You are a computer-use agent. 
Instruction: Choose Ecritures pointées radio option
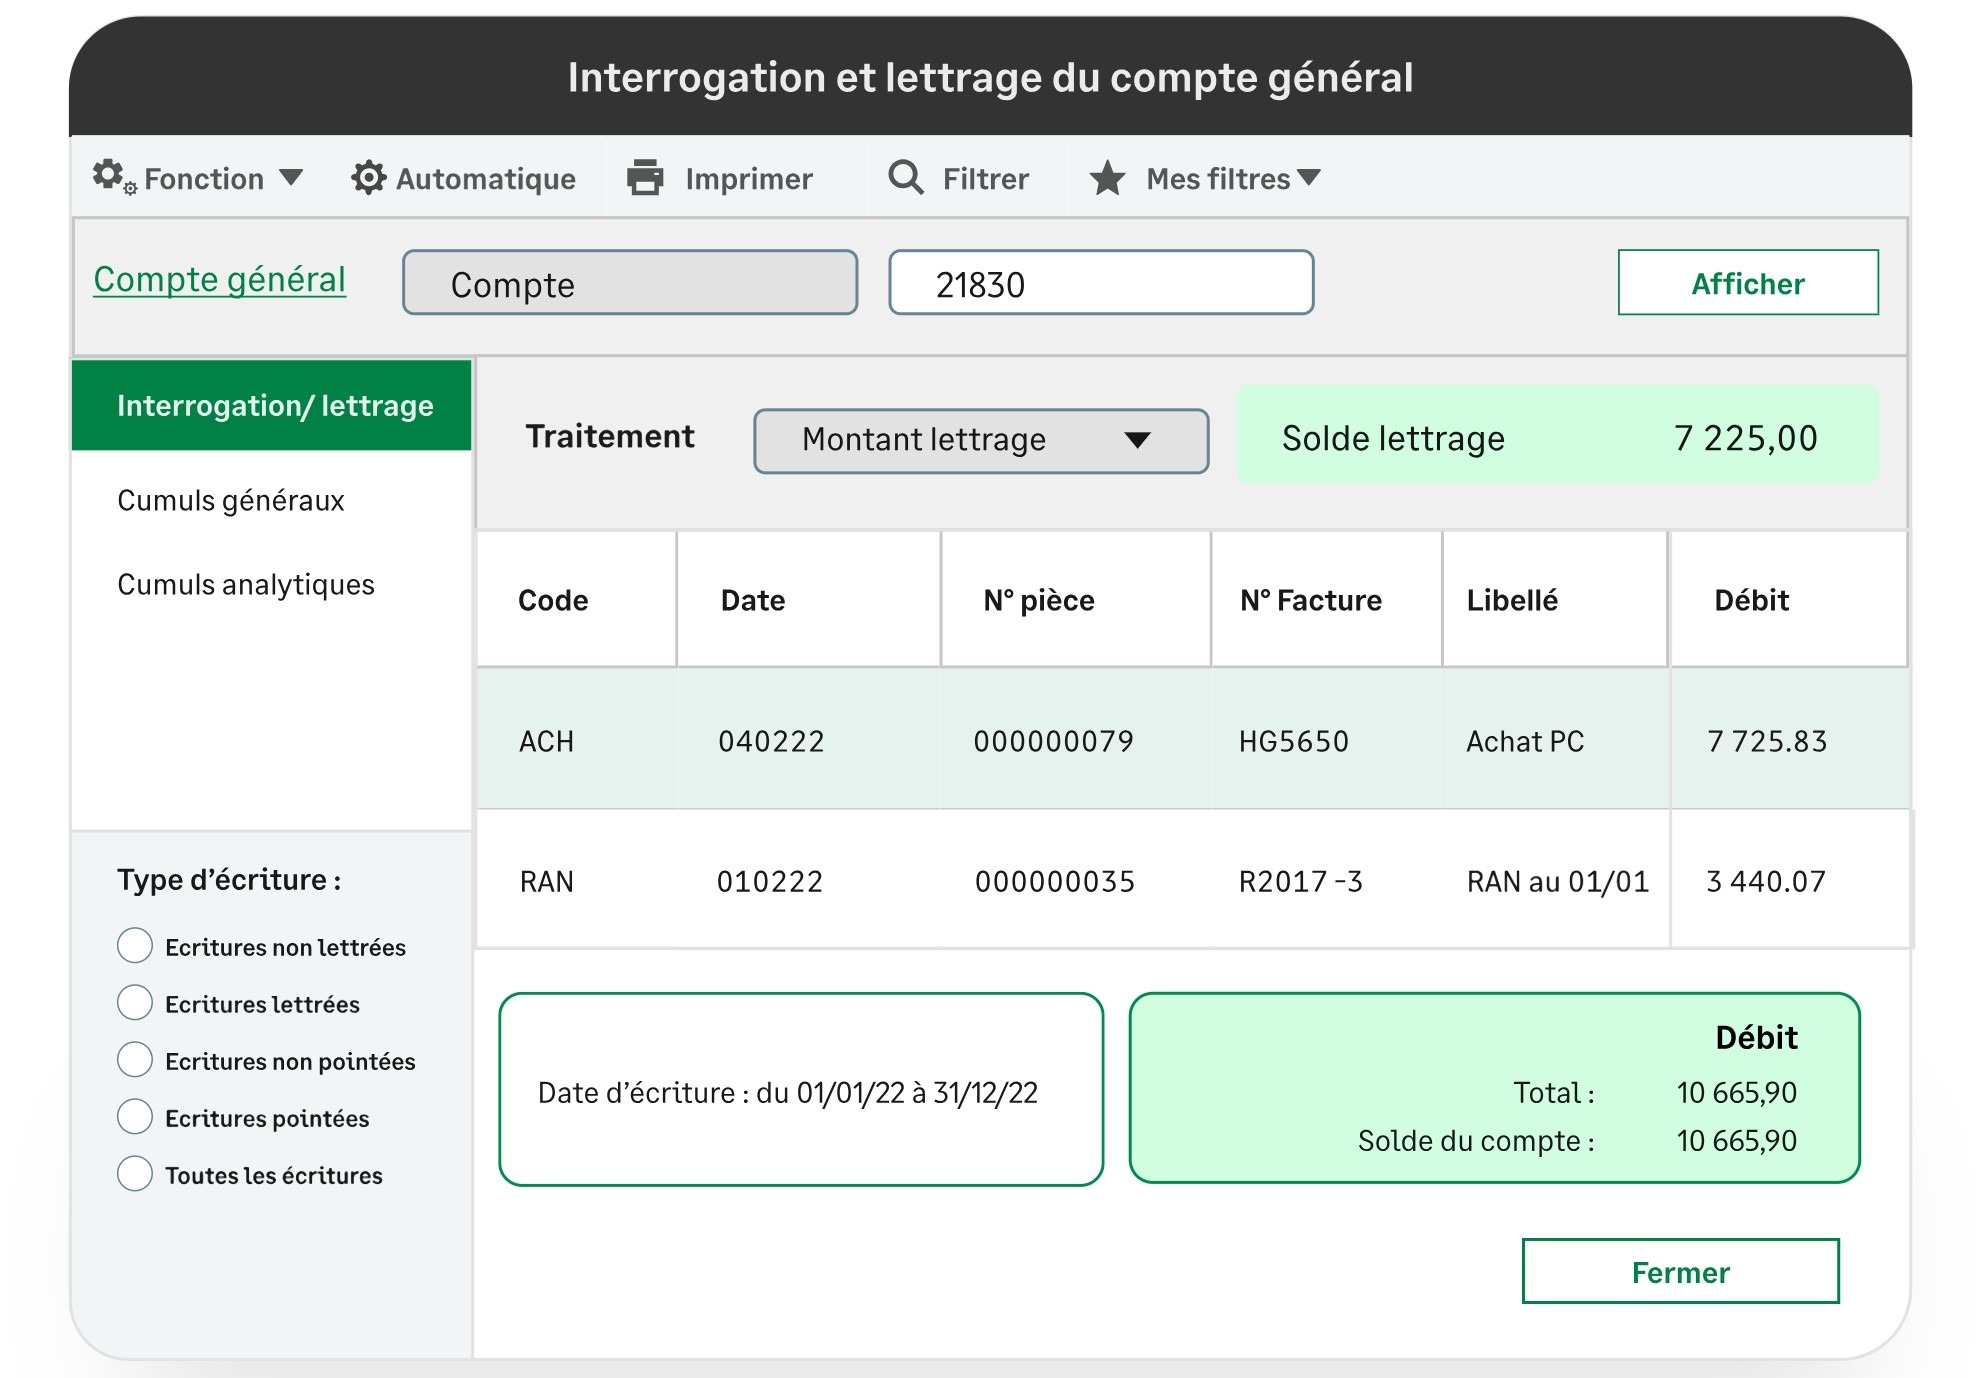[x=135, y=1117]
